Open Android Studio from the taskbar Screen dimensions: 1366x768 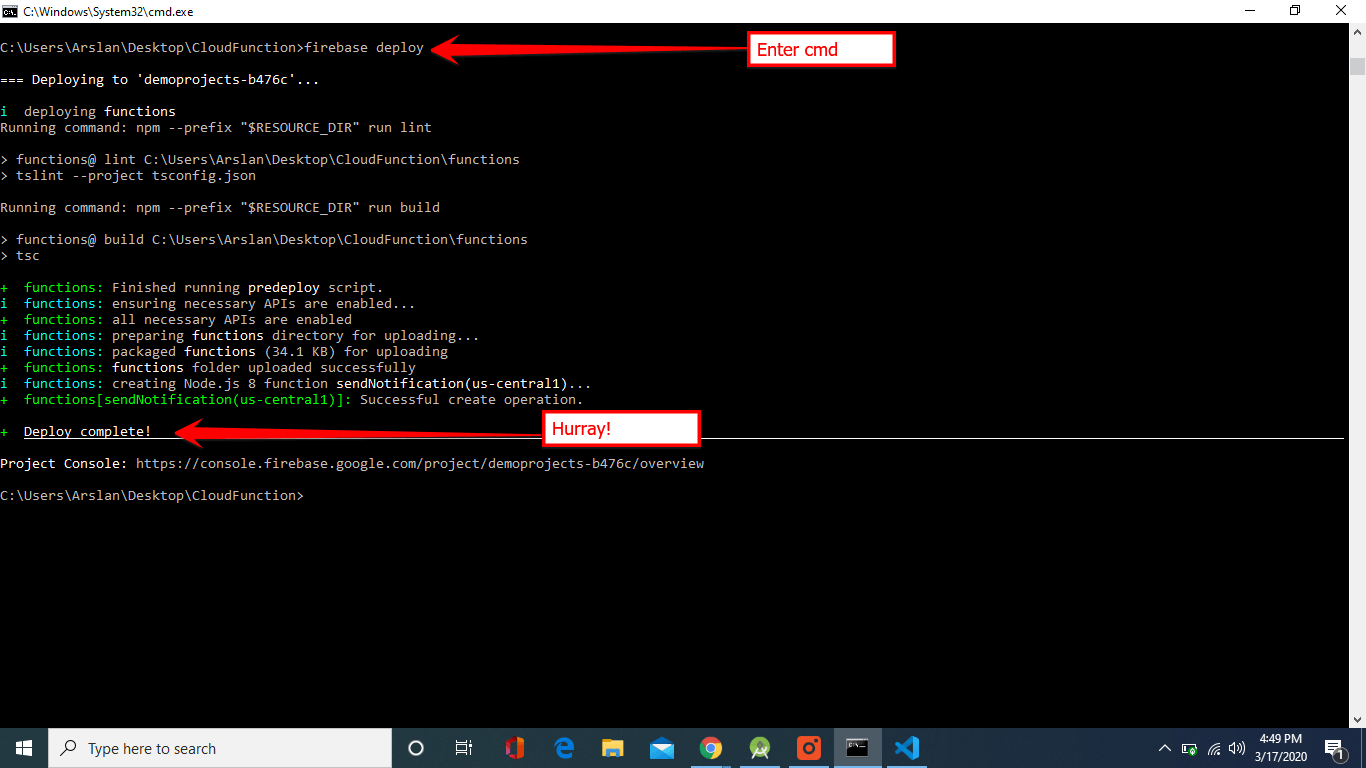pyautogui.click(x=760, y=748)
